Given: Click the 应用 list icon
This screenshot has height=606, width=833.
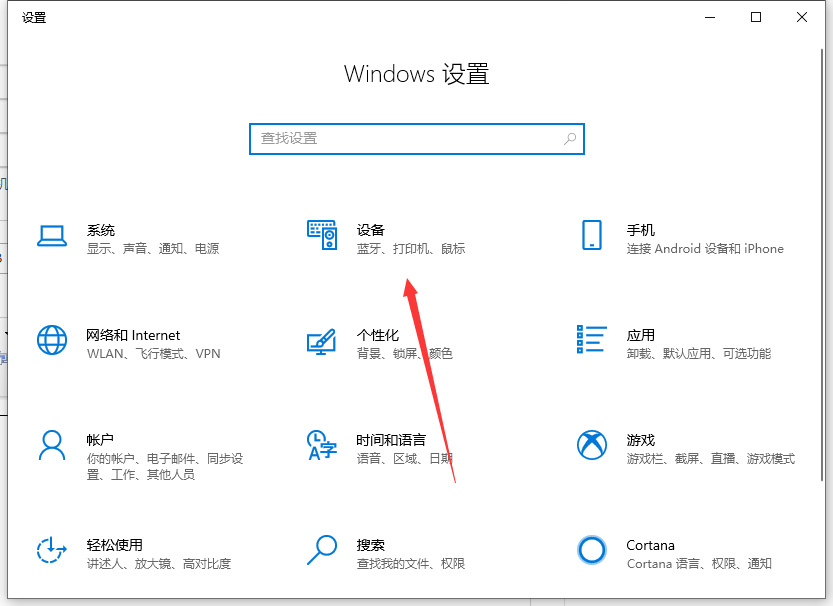Looking at the screenshot, I should (x=592, y=339).
